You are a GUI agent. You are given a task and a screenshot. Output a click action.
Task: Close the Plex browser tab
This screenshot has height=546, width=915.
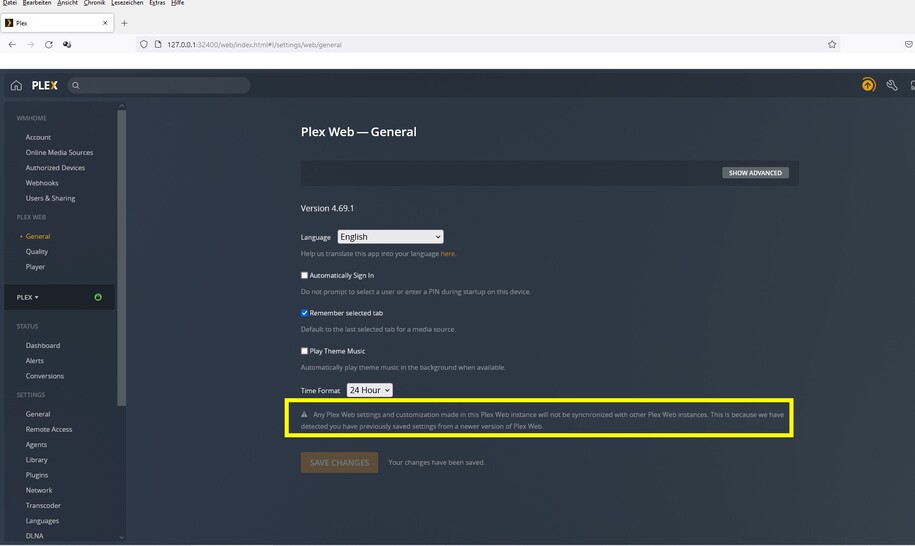(105, 23)
